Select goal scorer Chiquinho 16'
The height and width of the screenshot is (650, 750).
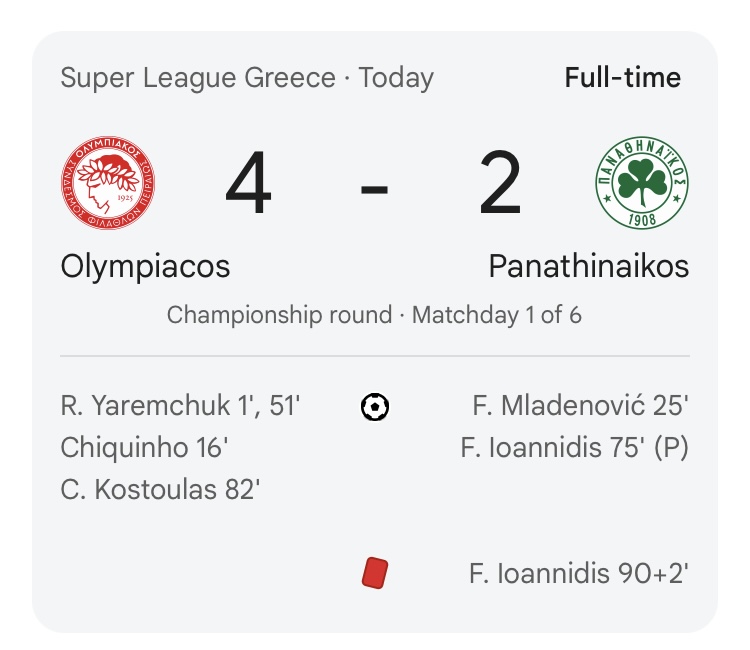144,448
